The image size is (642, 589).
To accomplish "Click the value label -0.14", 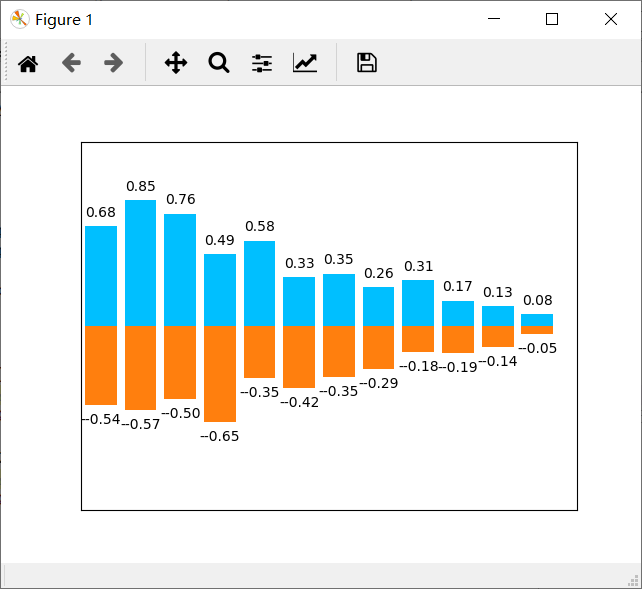I will click(498, 361).
